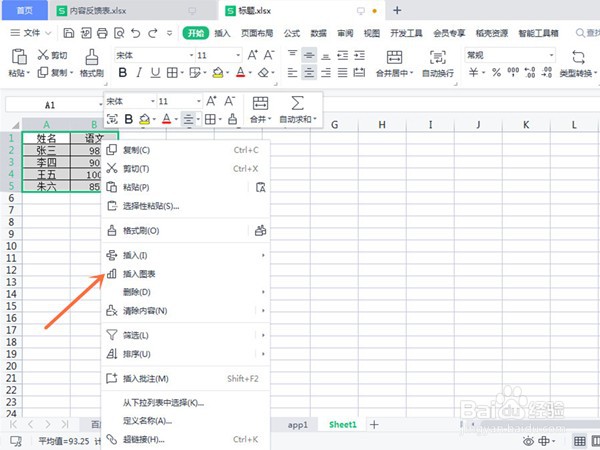Screen dimensions: 600x450
Task: Switch to the 页面布局 ribbon tab
Action: [257, 33]
